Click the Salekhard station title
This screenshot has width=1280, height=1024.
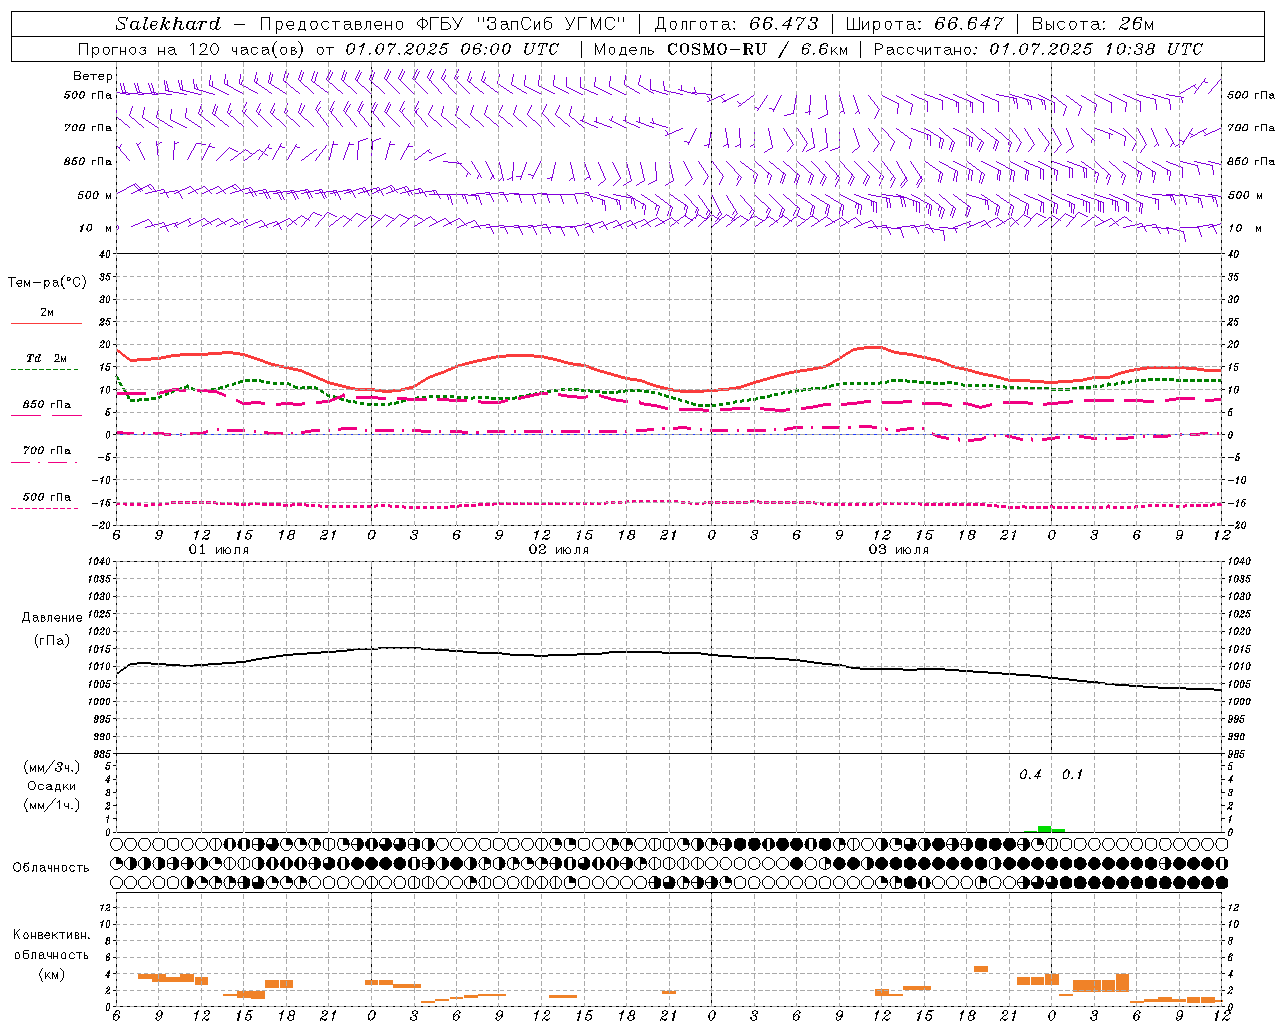(168, 24)
